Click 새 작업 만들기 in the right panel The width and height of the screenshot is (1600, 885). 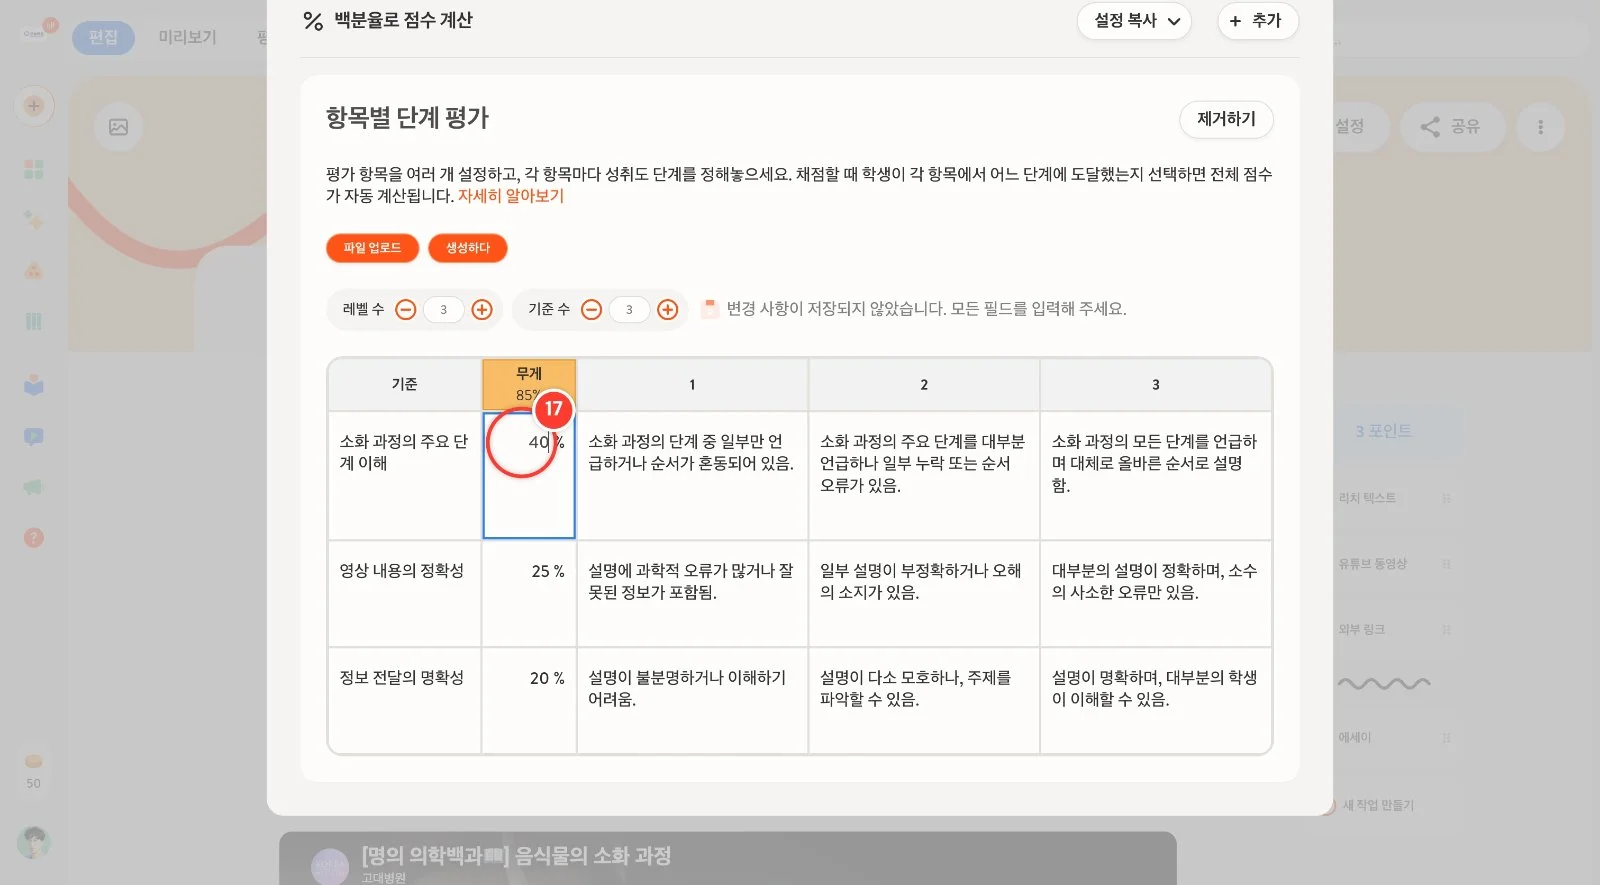(1378, 806)
